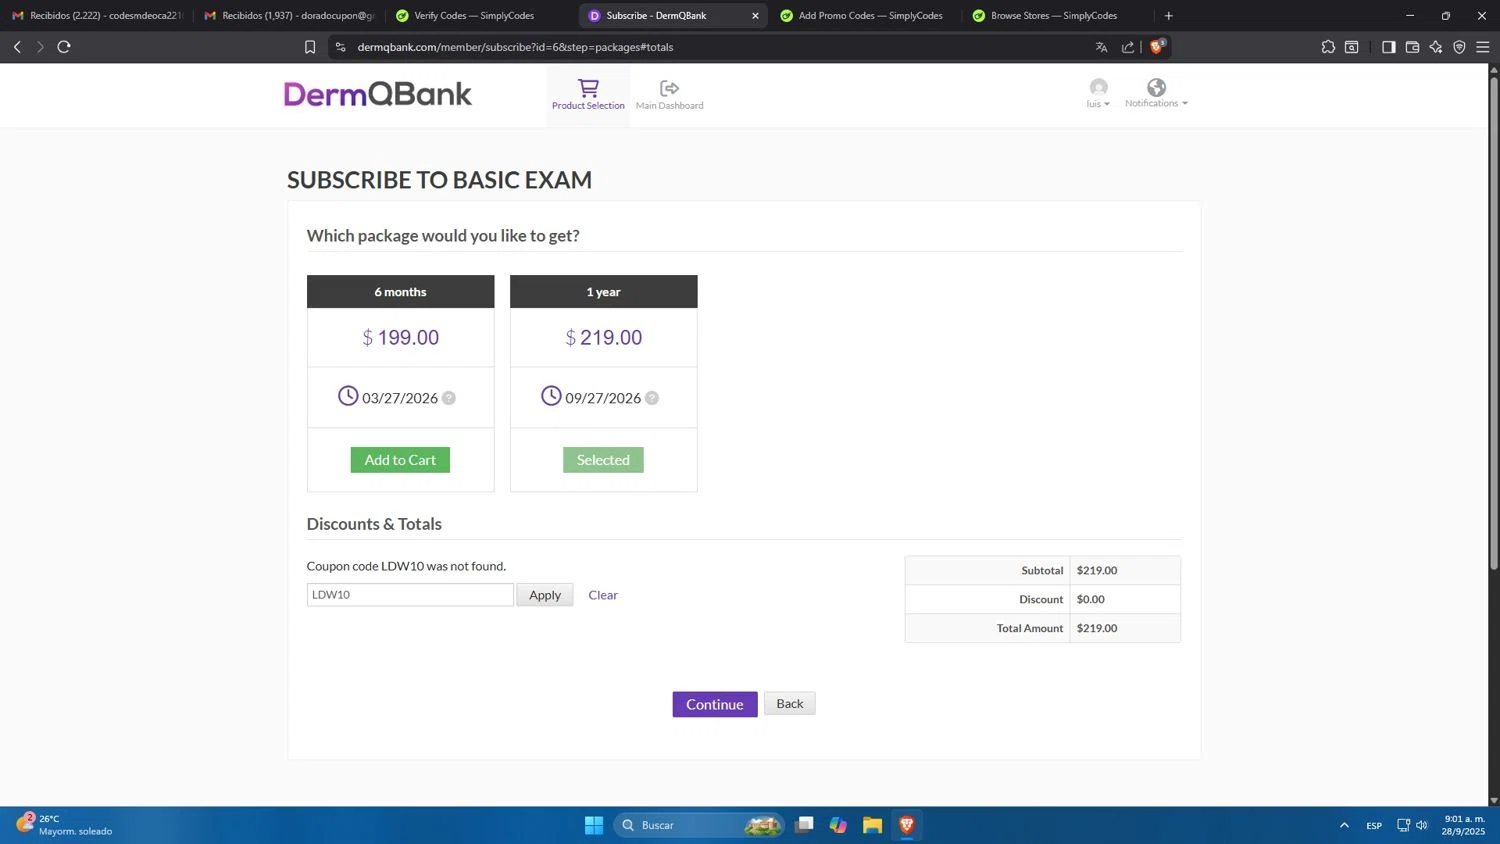Viewport: 1500px width, 844px height.
Task: Click the DermQBank logo
Action: 378,94
